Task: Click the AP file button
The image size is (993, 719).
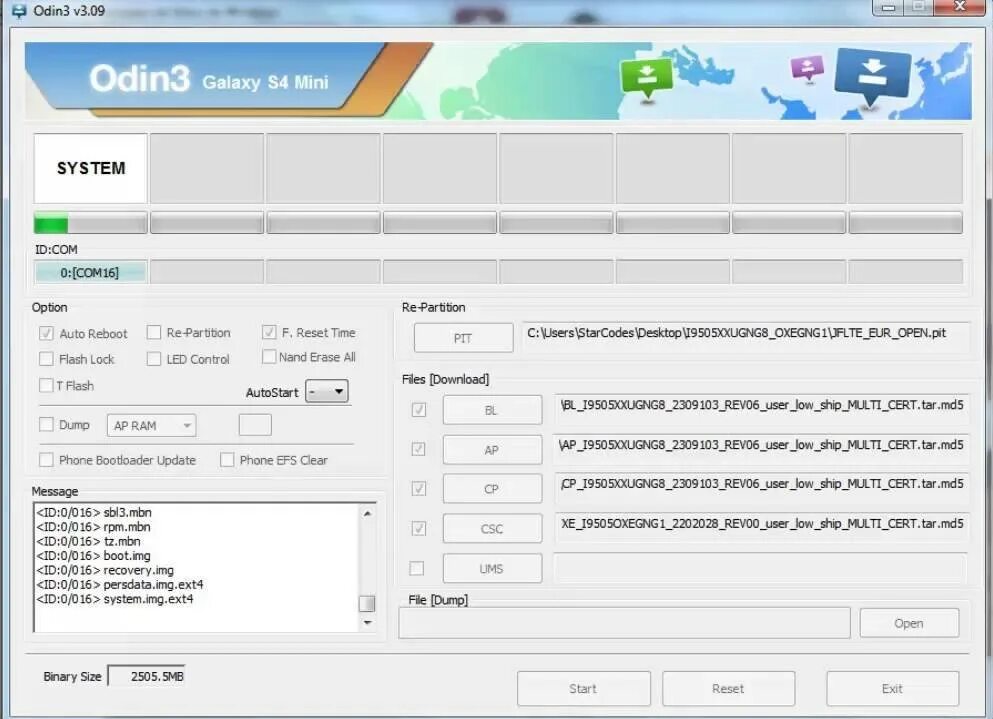Action: [492, 450]
